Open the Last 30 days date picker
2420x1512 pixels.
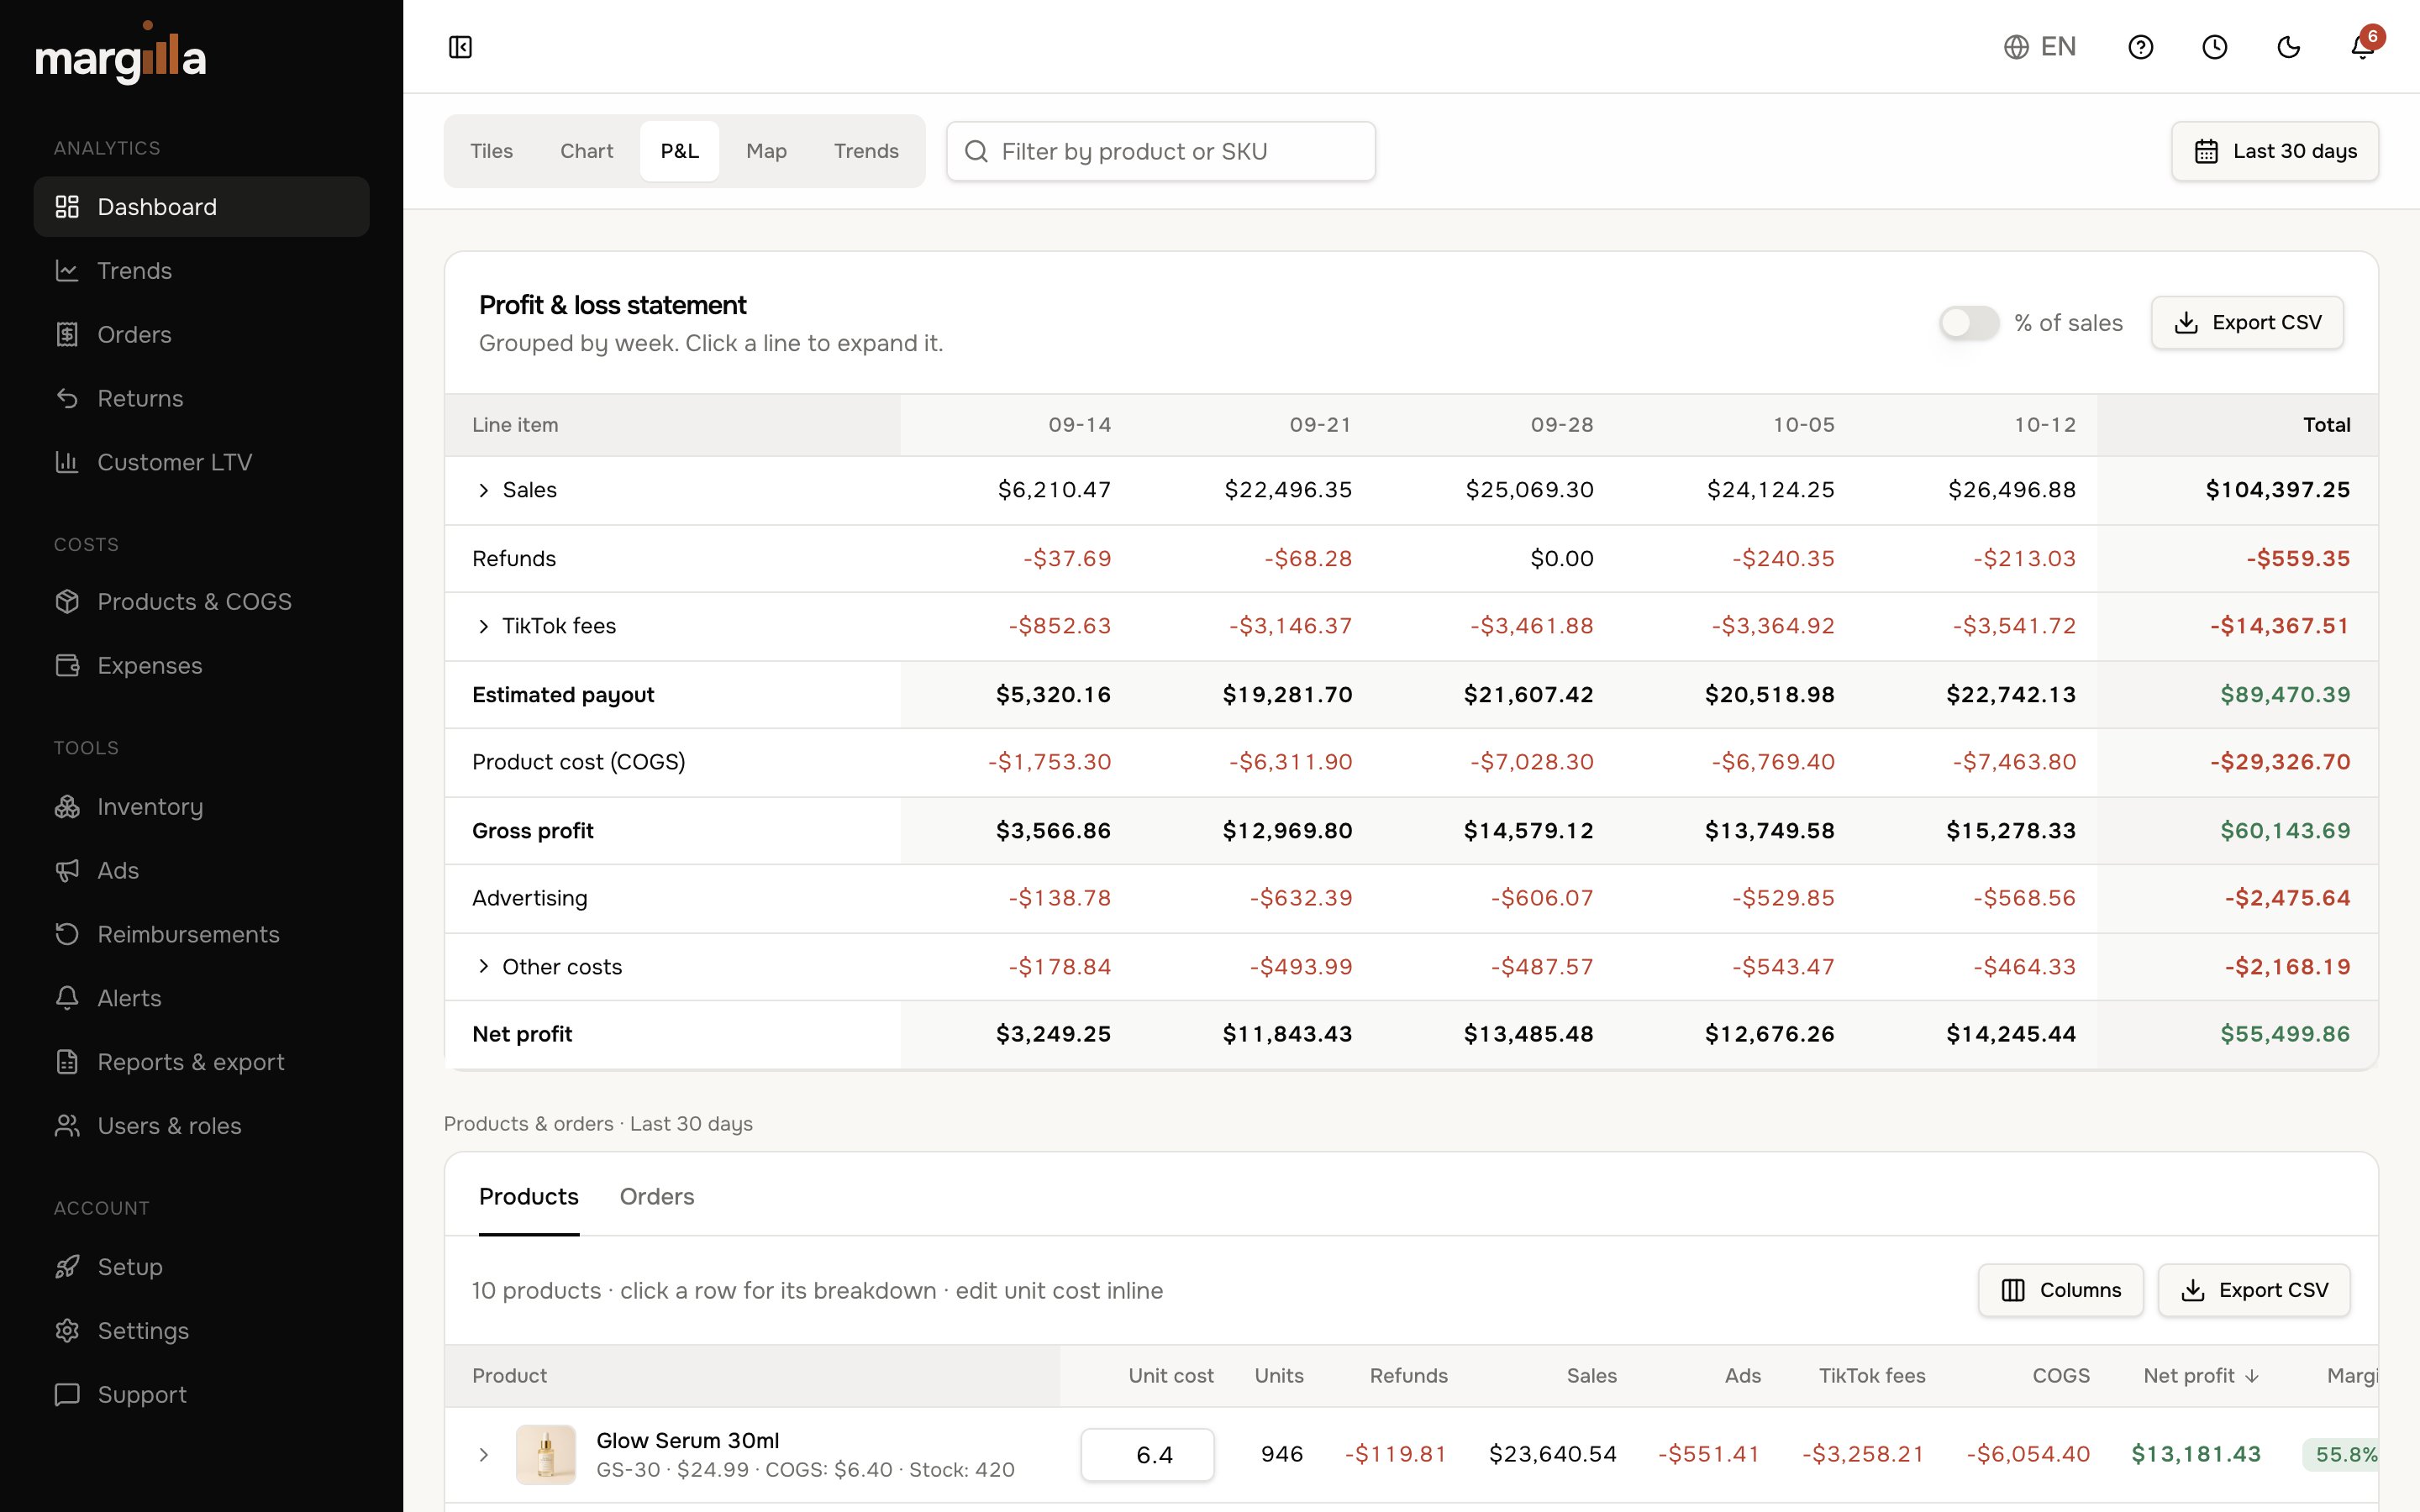pos(2274,151)
